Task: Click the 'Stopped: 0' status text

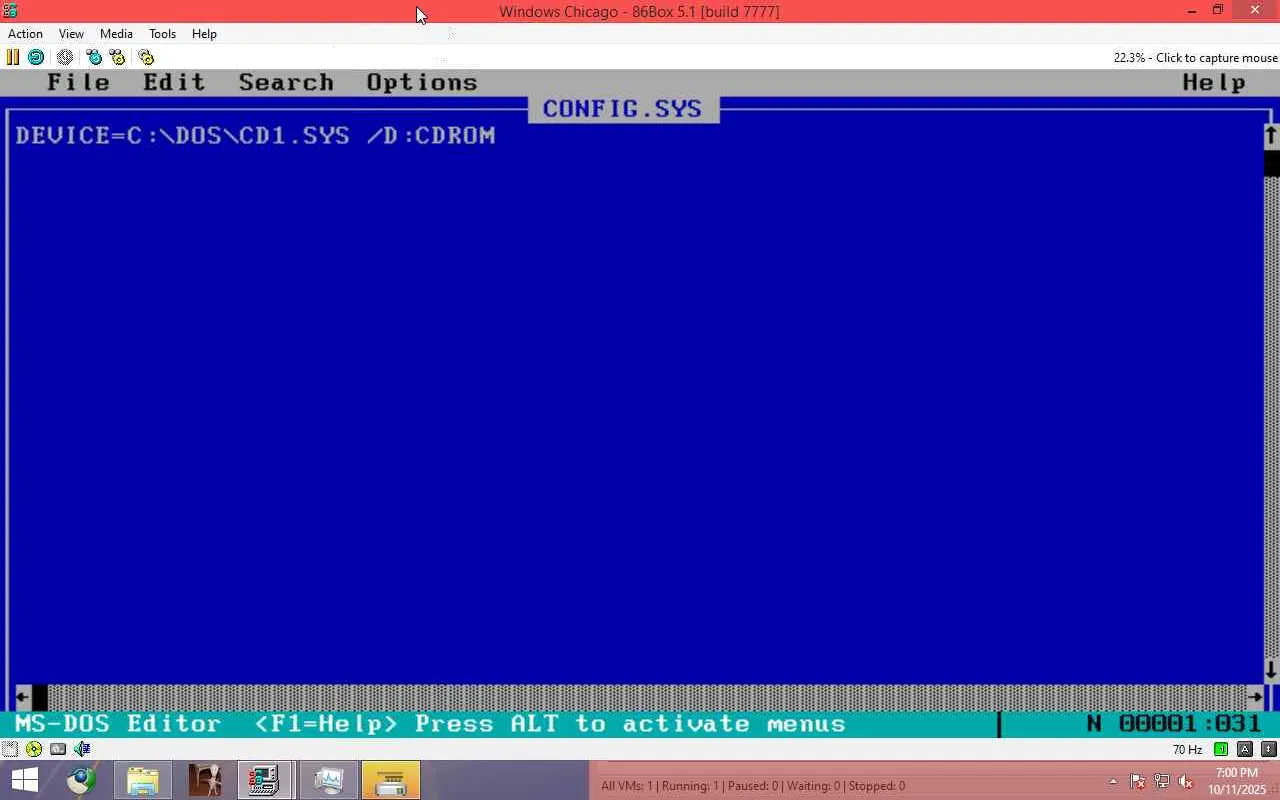Action: 877,786
